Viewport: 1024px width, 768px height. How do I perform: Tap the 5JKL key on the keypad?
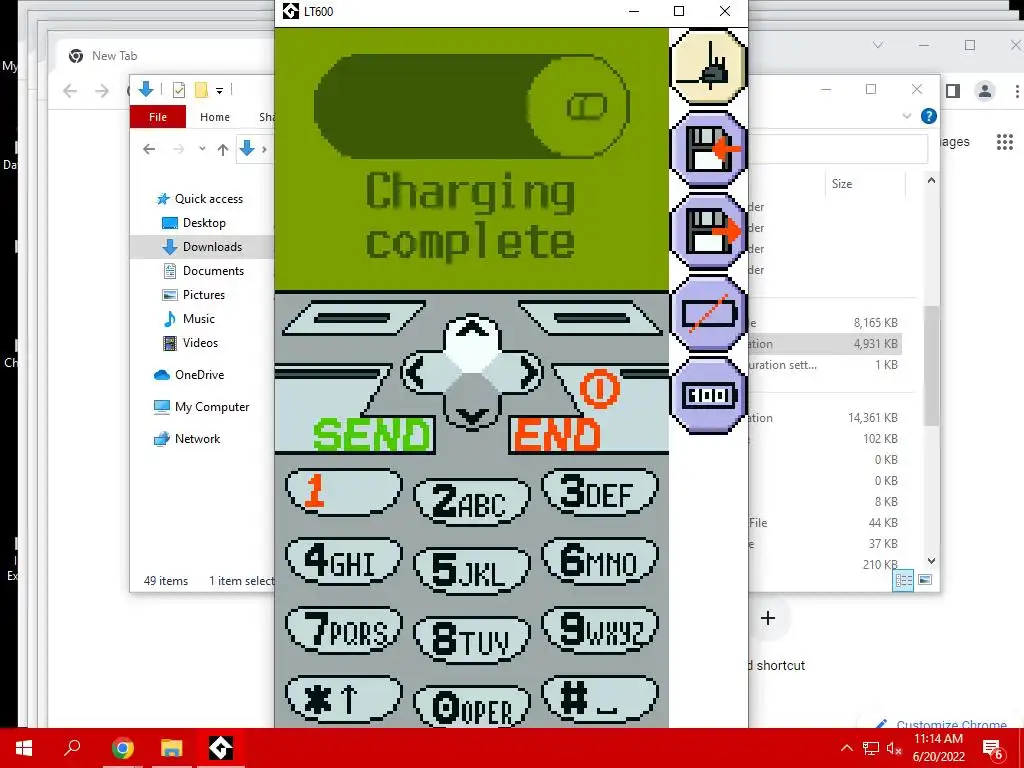point(472,571)
